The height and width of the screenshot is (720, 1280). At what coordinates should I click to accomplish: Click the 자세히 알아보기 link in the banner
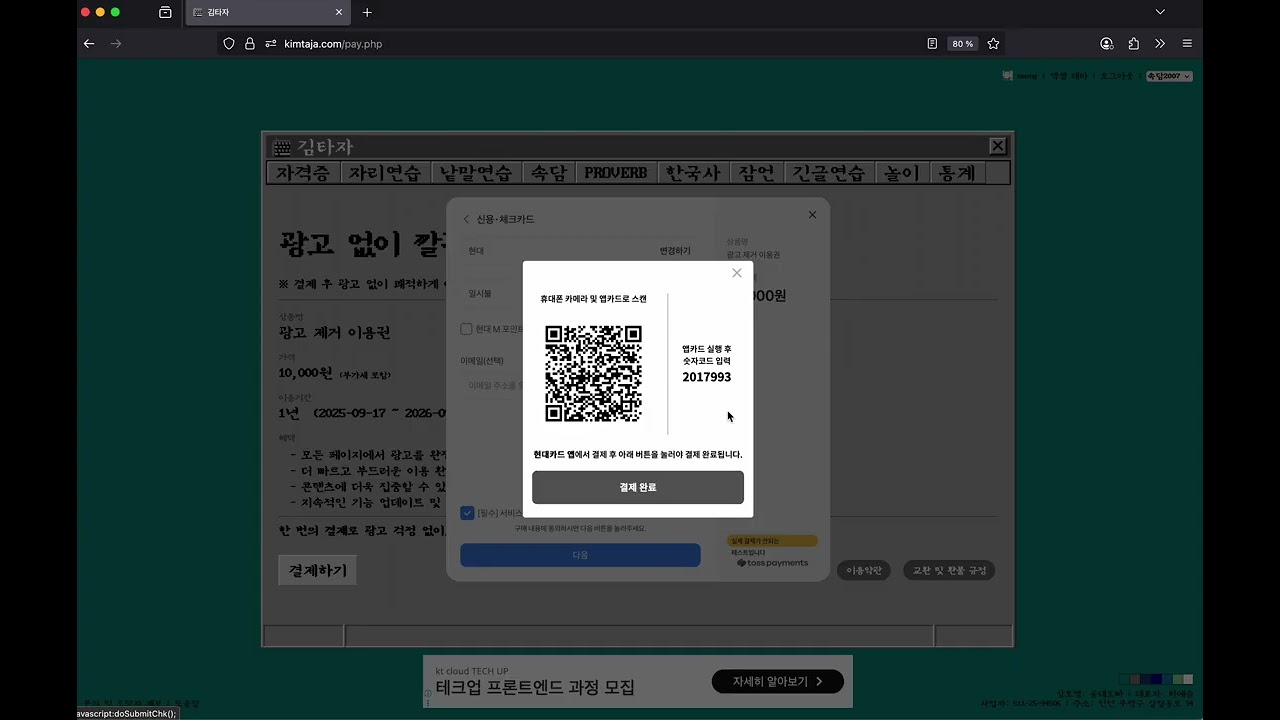778,681
